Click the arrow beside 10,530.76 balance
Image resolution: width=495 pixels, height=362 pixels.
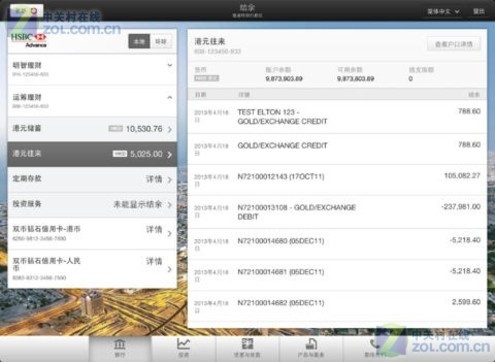170,129
